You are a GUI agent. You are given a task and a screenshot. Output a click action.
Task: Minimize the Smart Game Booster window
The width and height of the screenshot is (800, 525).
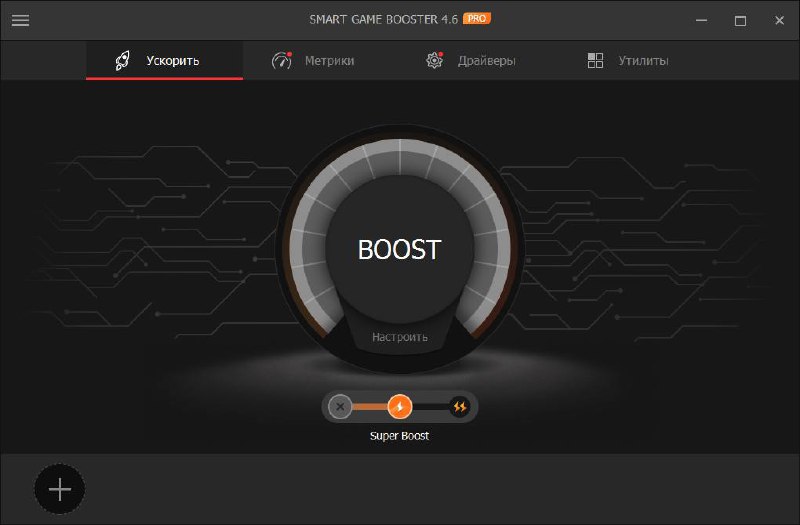[702, 20]
